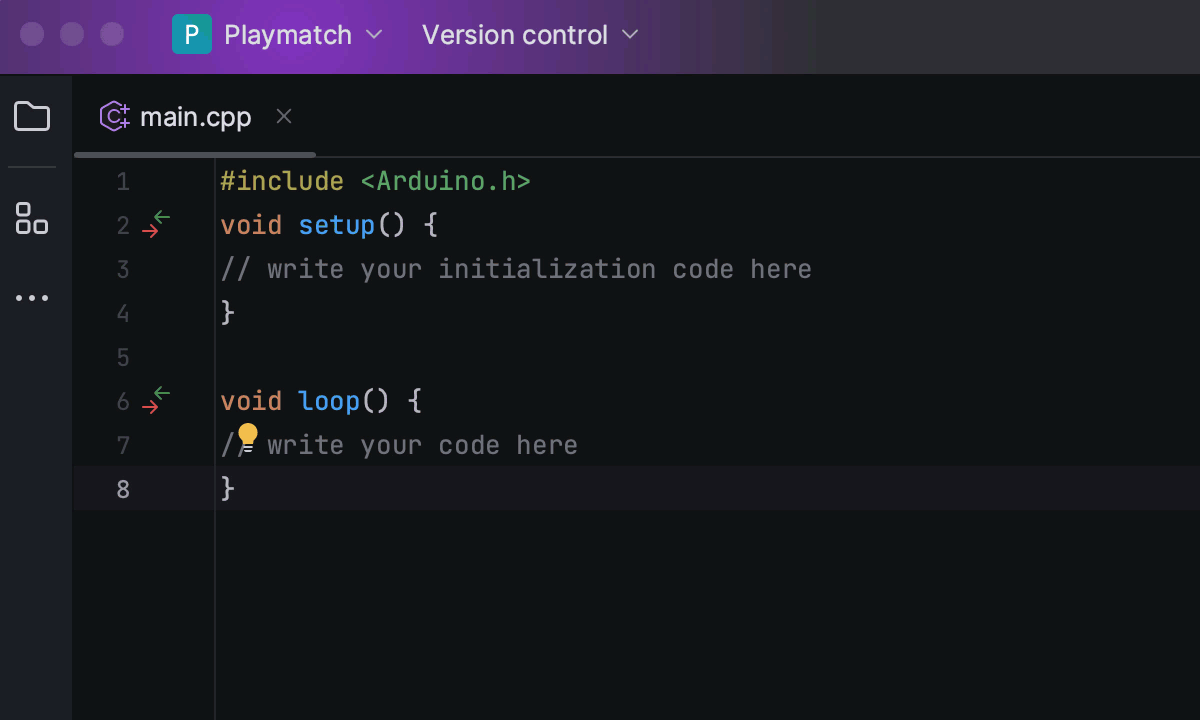
Task: Open the project files panel via folder icon
Action: [32, 116]
